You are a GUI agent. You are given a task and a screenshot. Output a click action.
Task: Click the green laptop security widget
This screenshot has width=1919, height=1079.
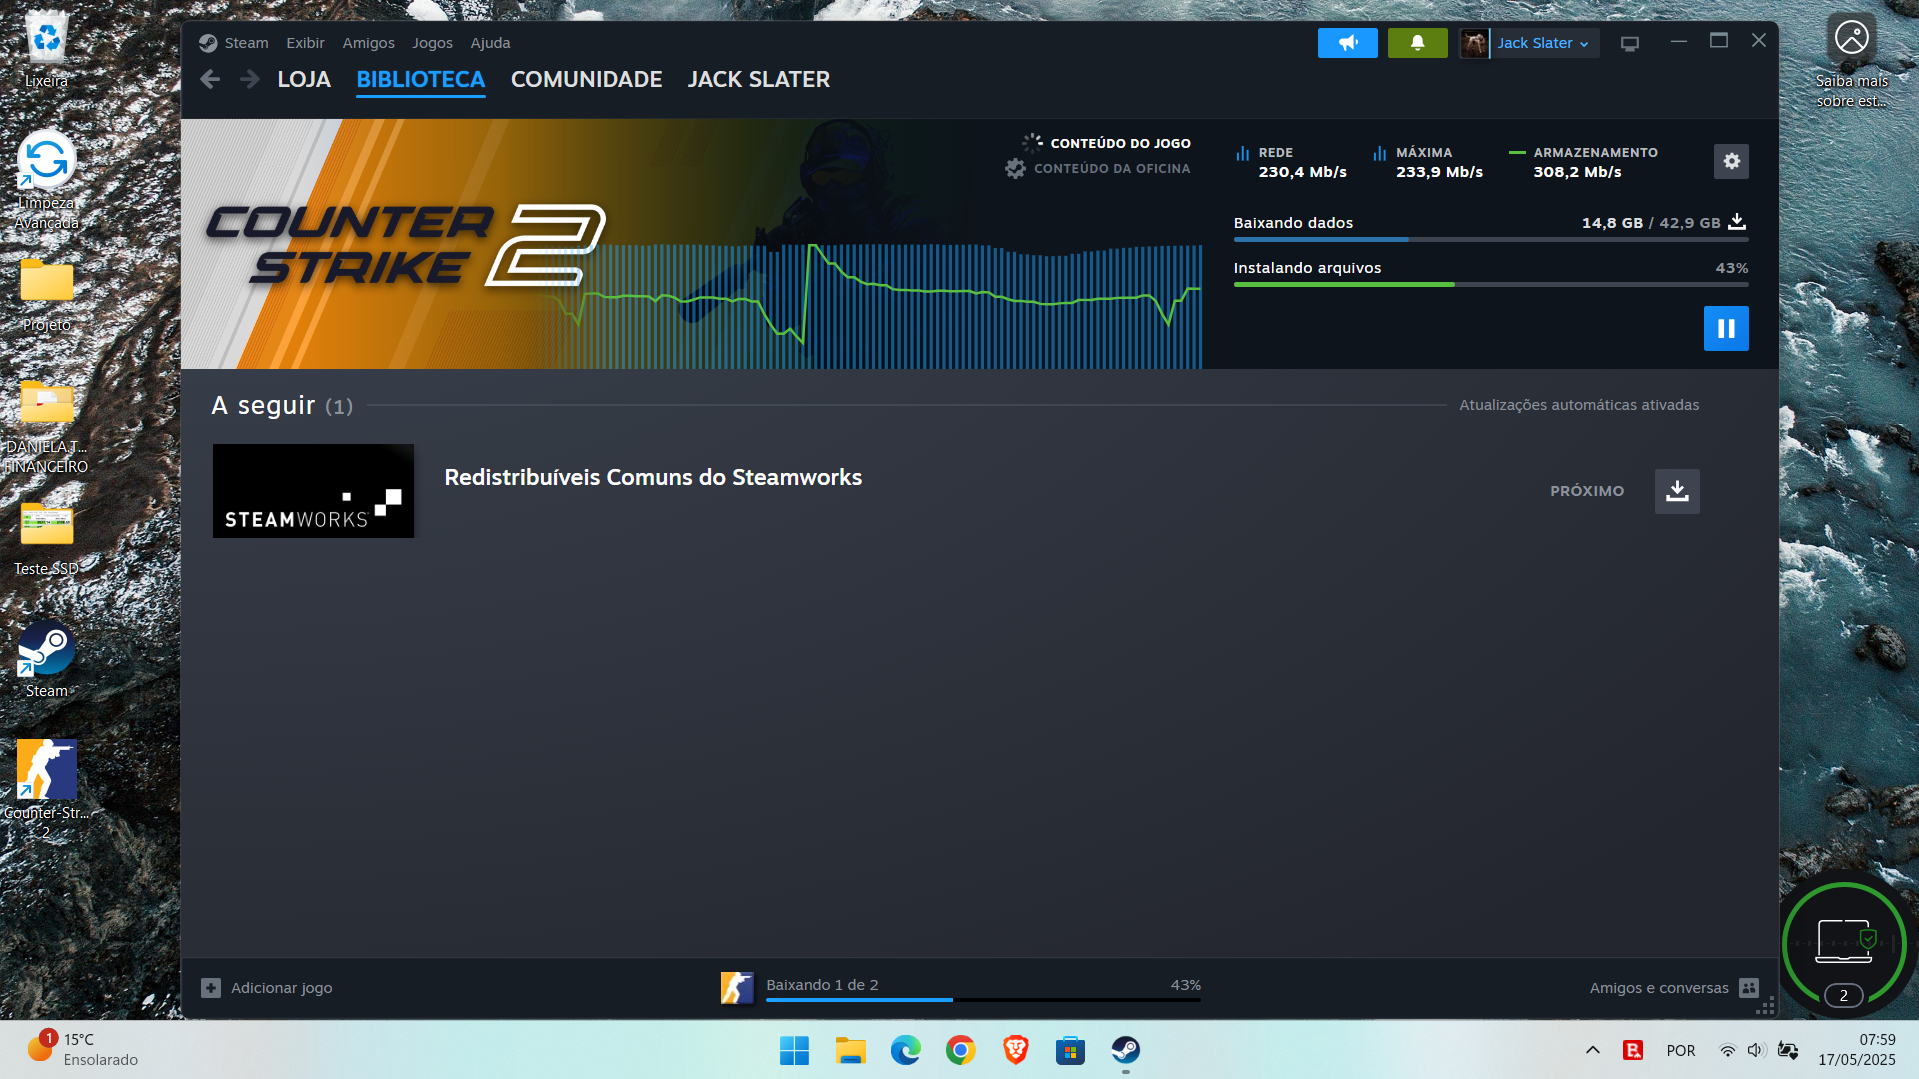point(1844,945)
